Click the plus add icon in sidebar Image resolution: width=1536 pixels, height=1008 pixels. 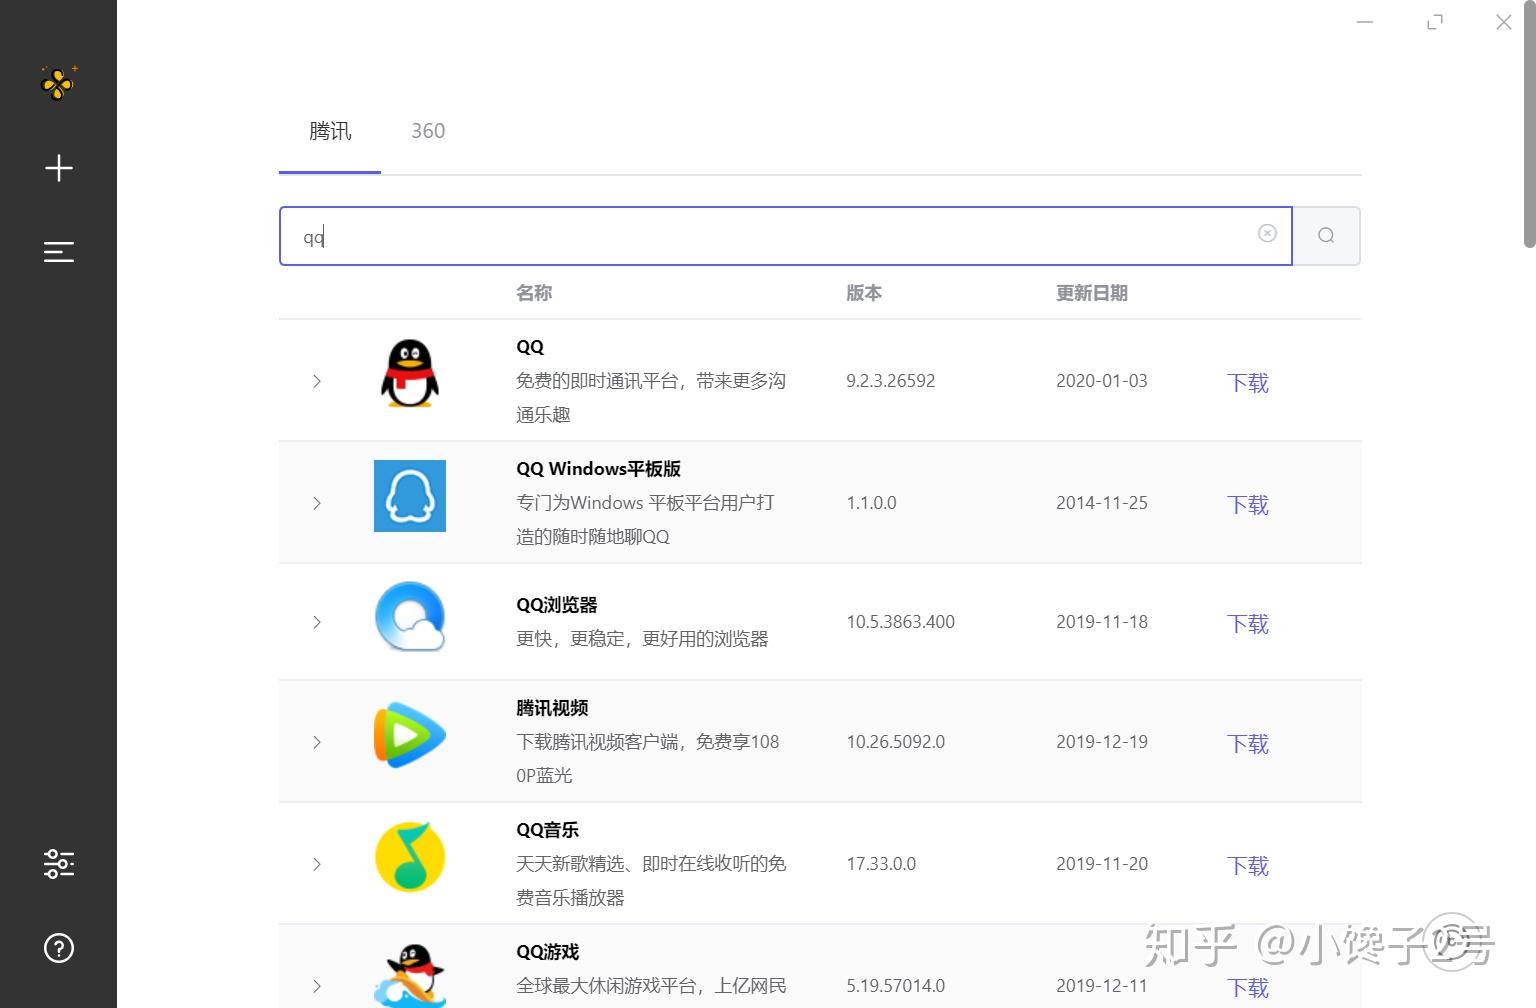[x=59, y=167]
